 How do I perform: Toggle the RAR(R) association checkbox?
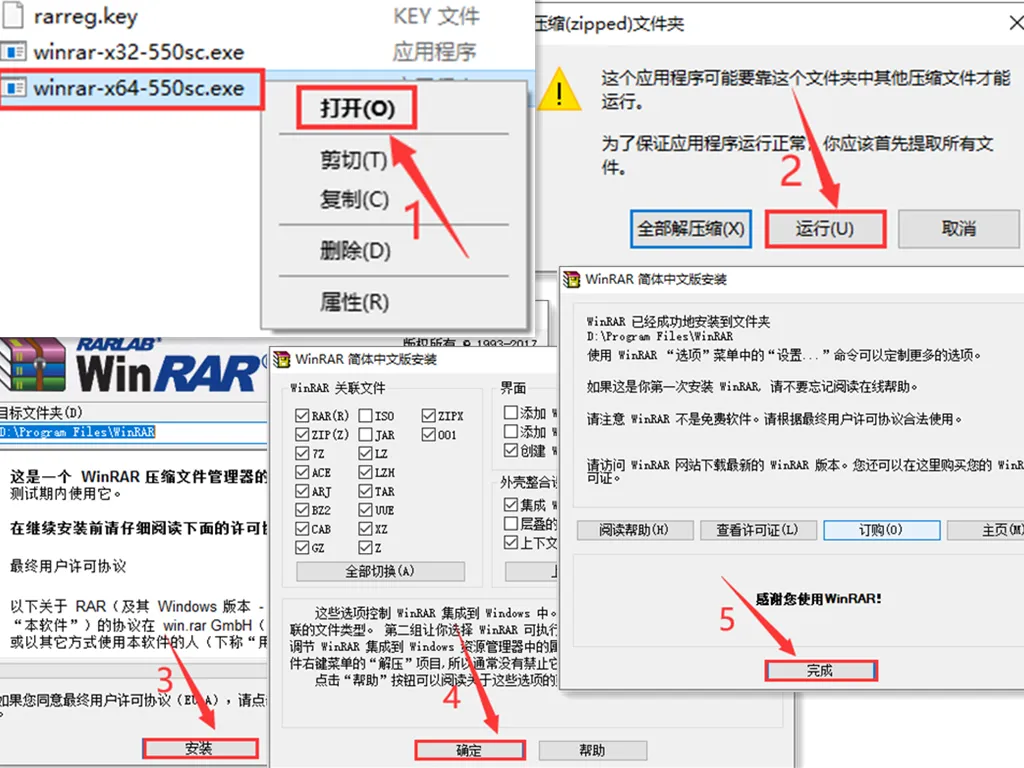302,415
